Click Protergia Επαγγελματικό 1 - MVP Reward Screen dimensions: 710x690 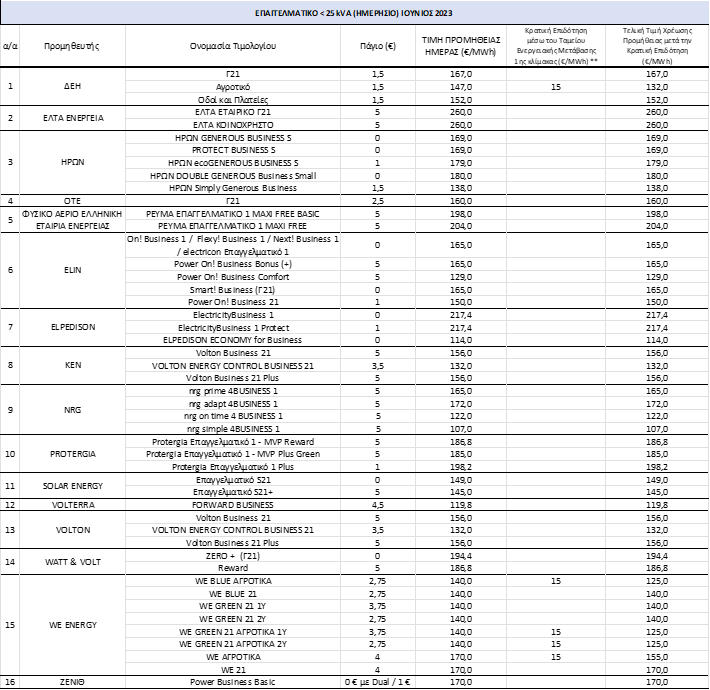(x=233, y=442)
